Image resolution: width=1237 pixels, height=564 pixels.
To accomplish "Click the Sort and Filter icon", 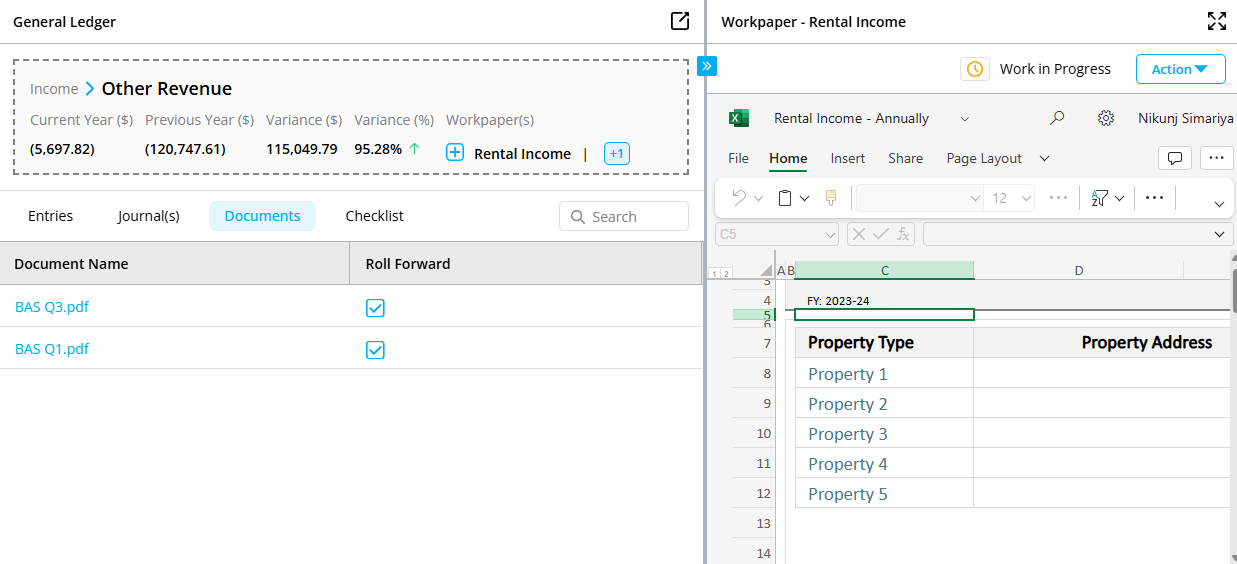I will click(1100, 198).
